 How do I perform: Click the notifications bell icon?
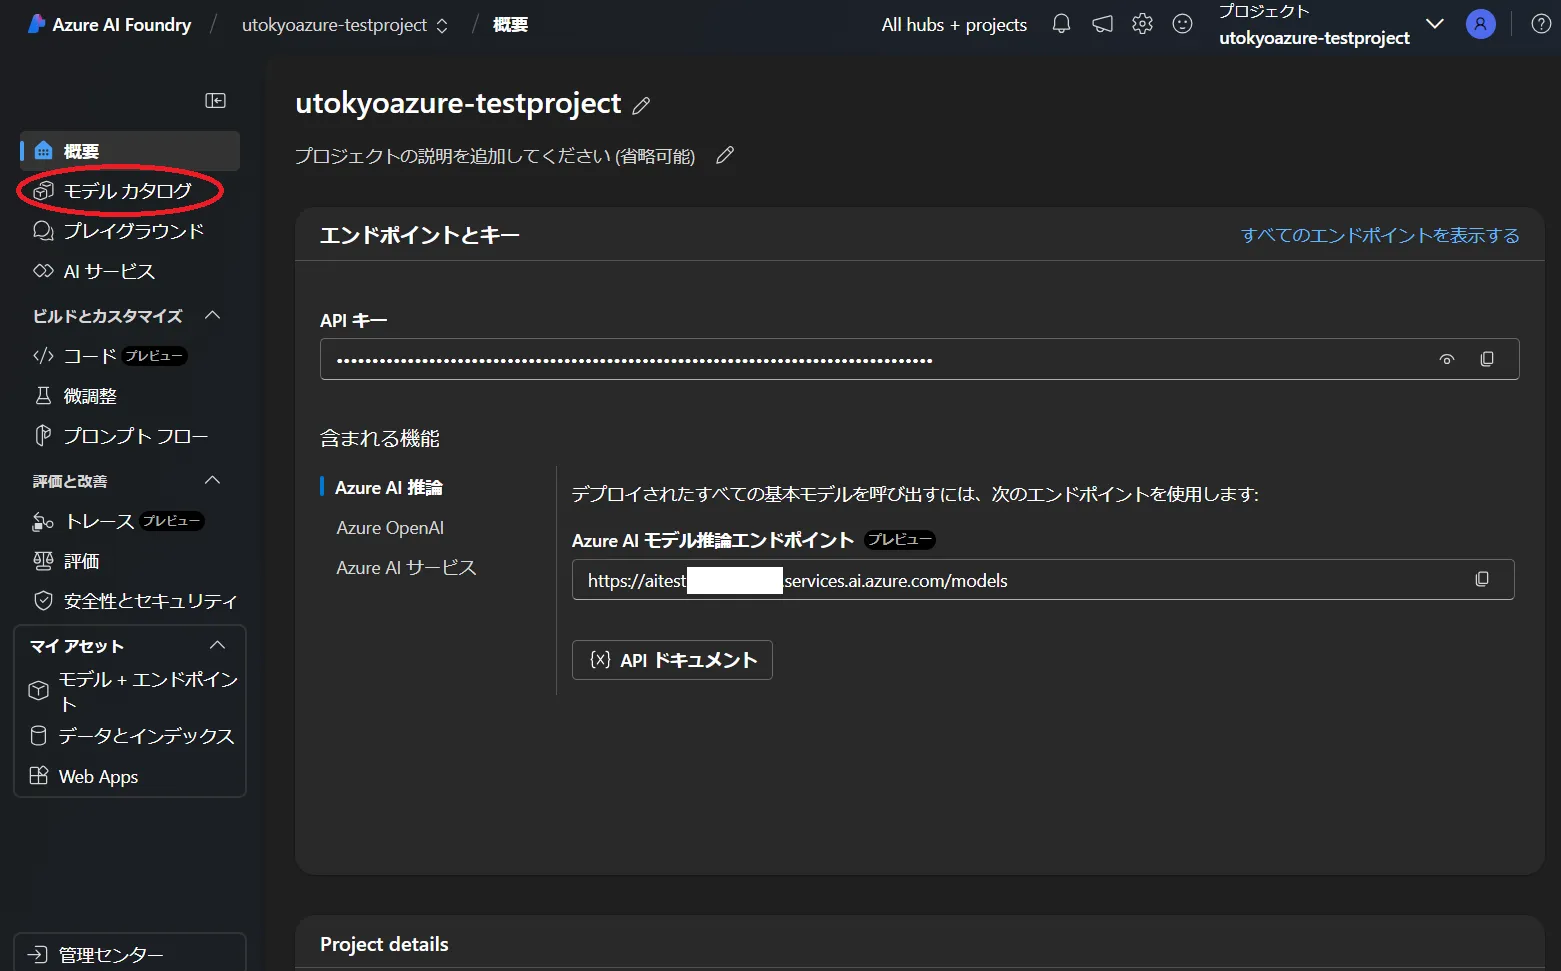tap(1061, 24)
